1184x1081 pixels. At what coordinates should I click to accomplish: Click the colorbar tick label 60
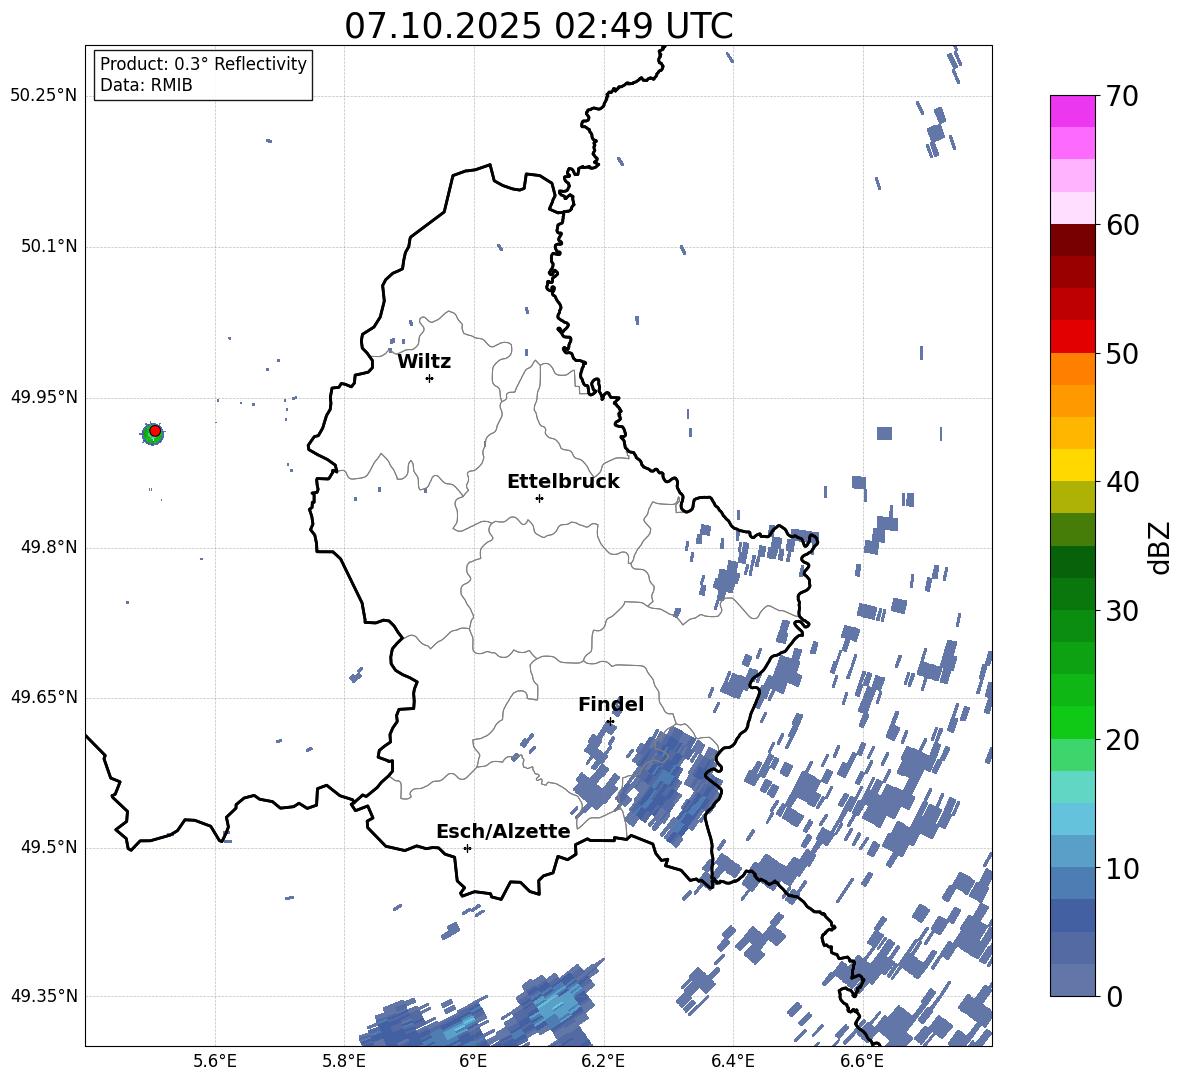[x=1122, y=225]
